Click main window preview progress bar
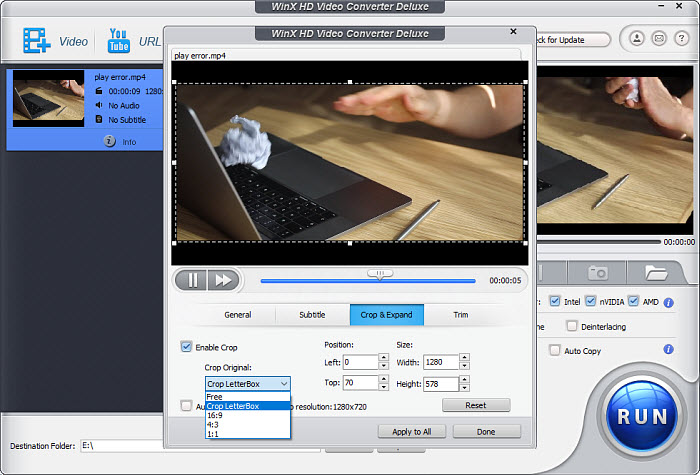 pyautogui.click(x=598, y=242)
